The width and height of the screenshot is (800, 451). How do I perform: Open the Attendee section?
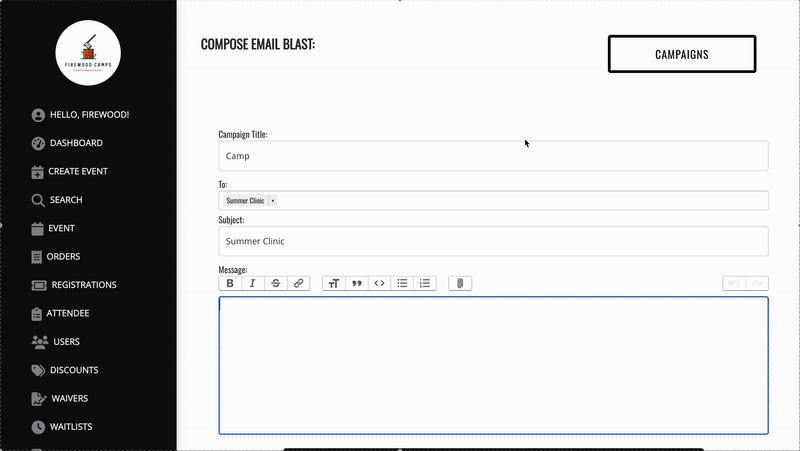coord(68,313)
